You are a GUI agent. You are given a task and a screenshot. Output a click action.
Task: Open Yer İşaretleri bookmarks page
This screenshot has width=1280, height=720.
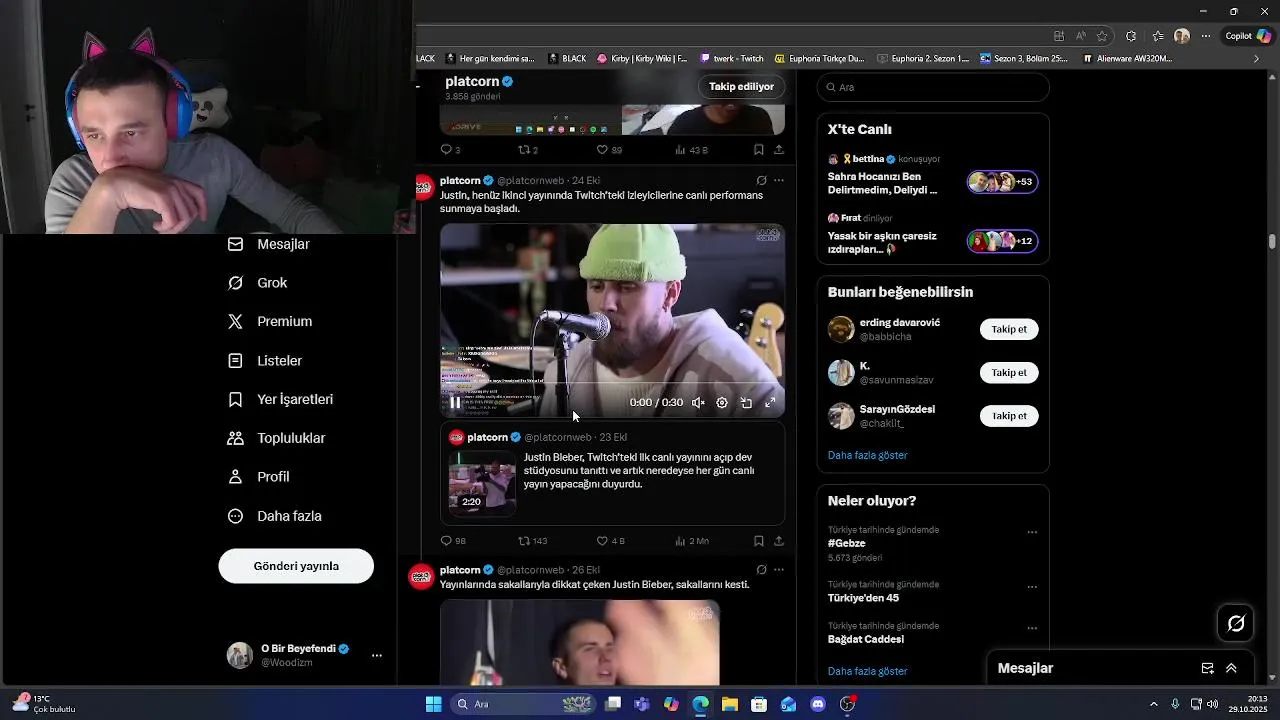(280, 399)
